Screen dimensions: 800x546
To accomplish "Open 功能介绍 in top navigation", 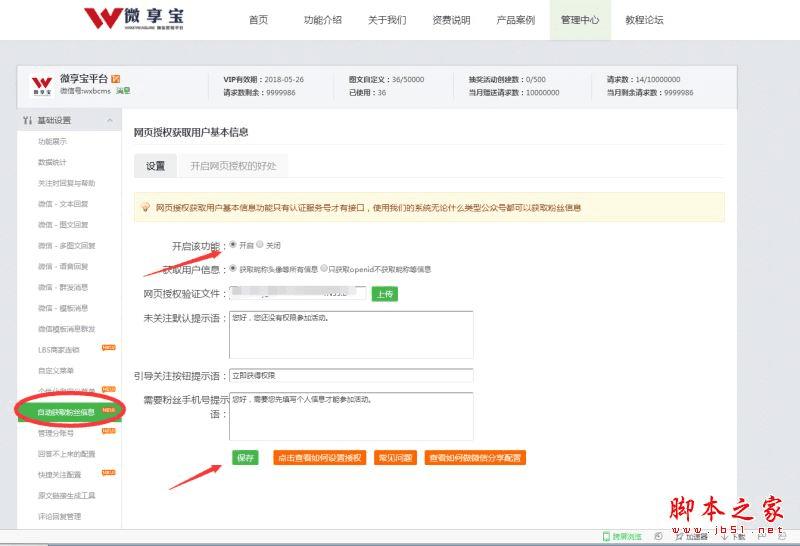I will click(x=322, y=20).
